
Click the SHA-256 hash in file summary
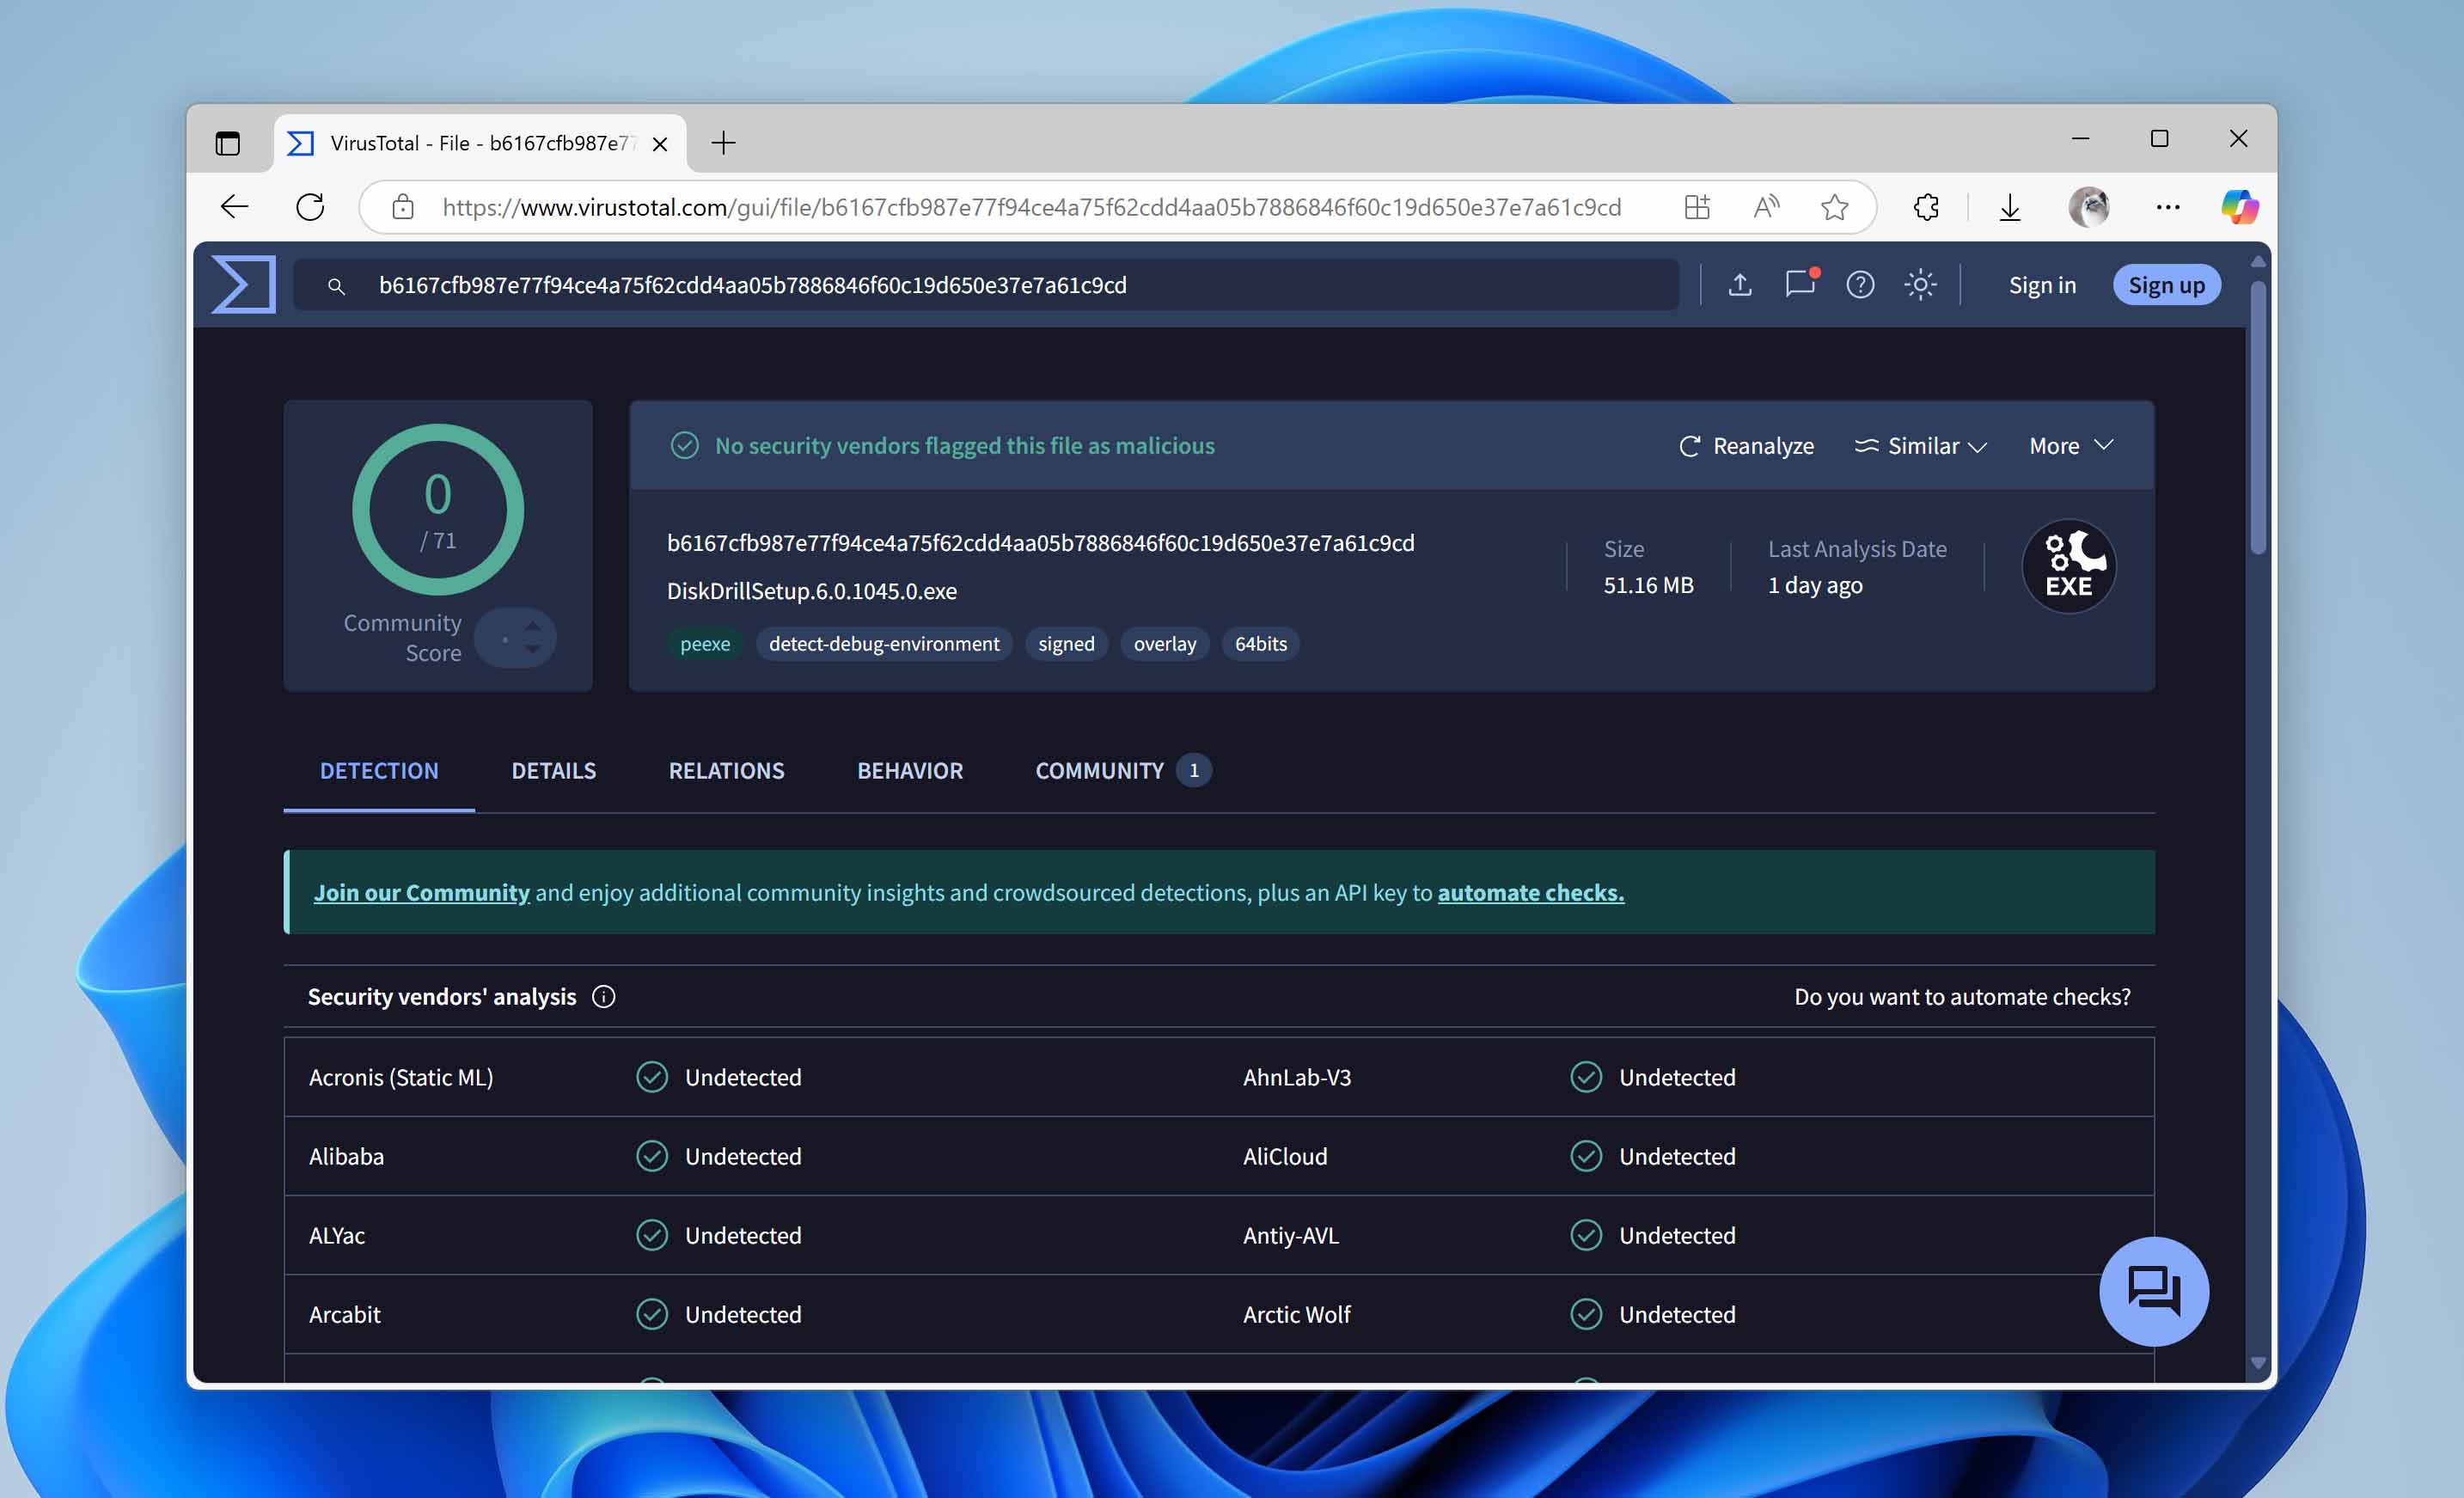pyautogui.click(x=1040, y=543)
